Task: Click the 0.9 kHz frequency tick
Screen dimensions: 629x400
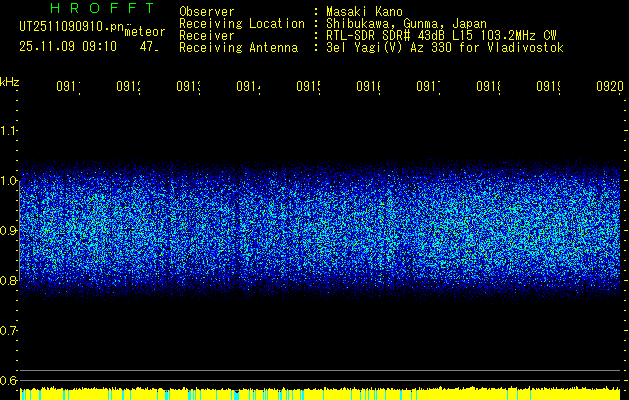Action: click(x=9, y=231)
